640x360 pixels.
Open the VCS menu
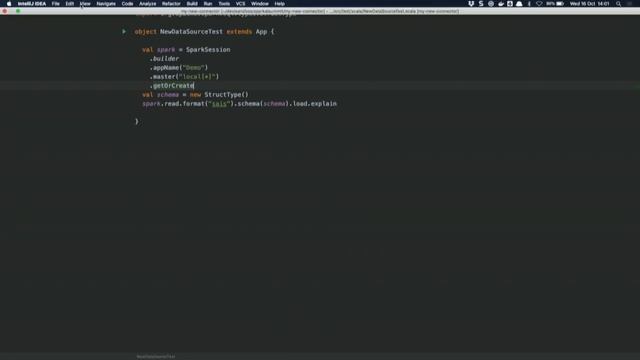click(240, 4)
